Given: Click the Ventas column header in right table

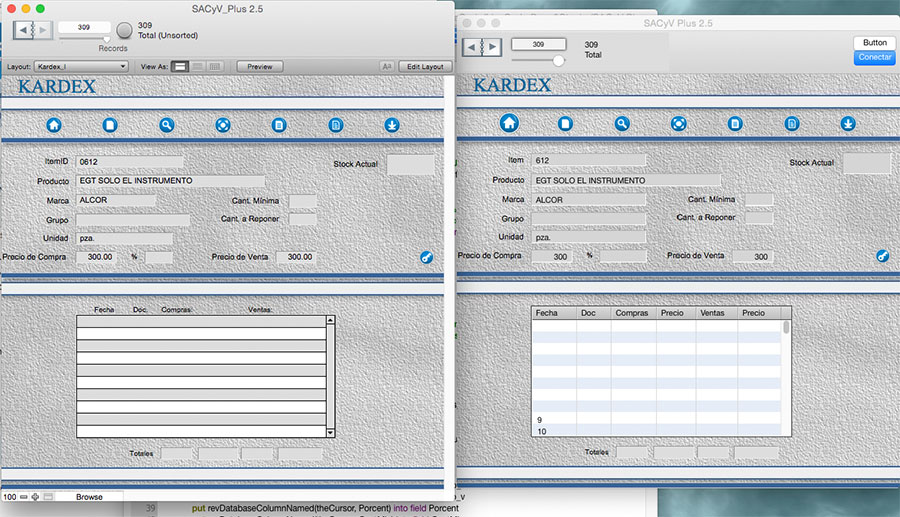Looking at the screenshot, I should 712,313.
